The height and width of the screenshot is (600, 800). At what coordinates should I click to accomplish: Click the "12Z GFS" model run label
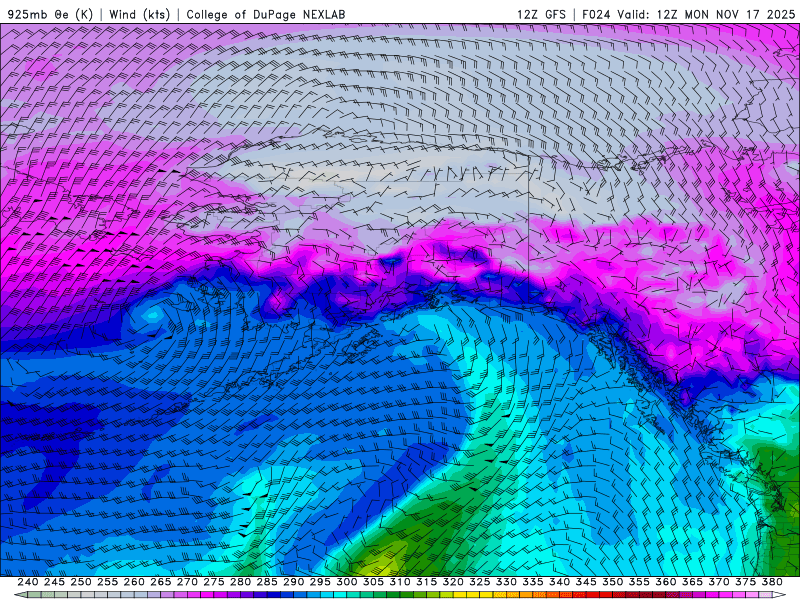[541, 14]
